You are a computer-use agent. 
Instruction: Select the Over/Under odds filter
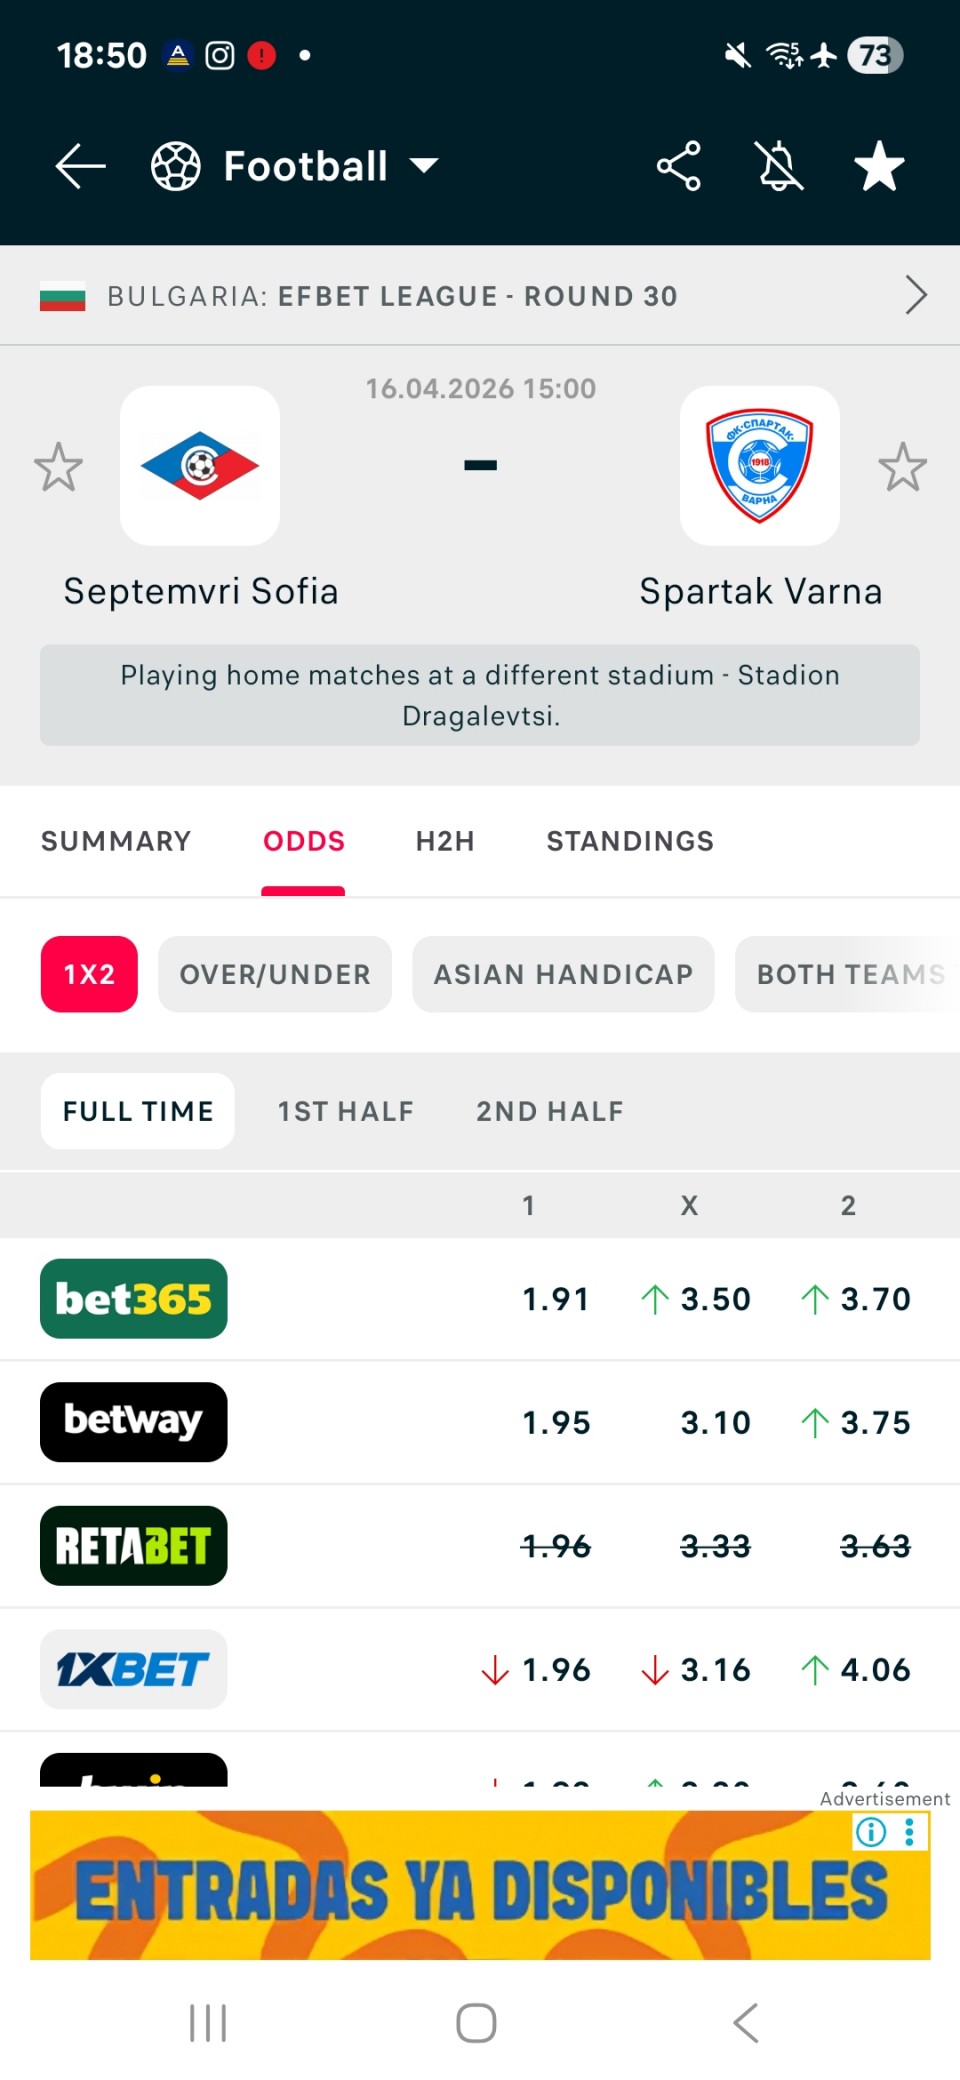pos(275,974)
